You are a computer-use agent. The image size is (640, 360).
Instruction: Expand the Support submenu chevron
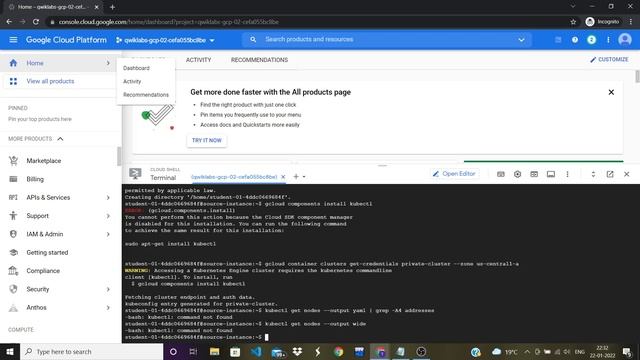pos(108,216)
